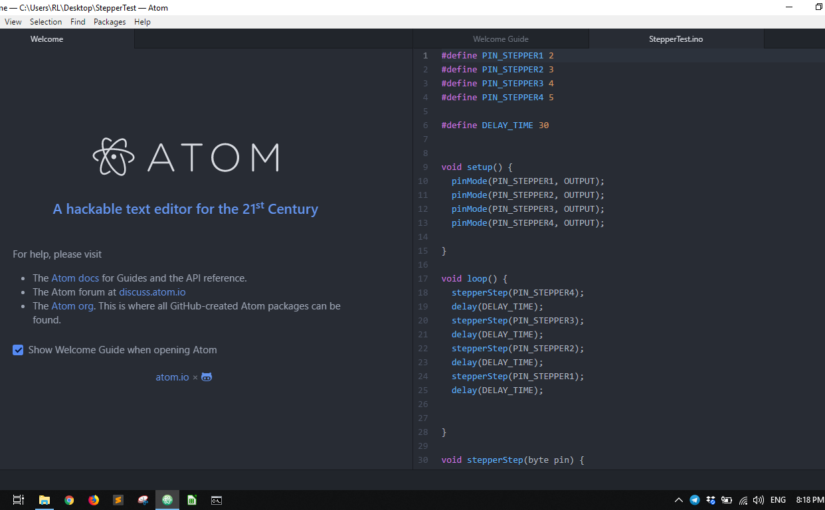Screen dimensions: 825x510
Task: Open the atom.io link
Action: point(172,377)
